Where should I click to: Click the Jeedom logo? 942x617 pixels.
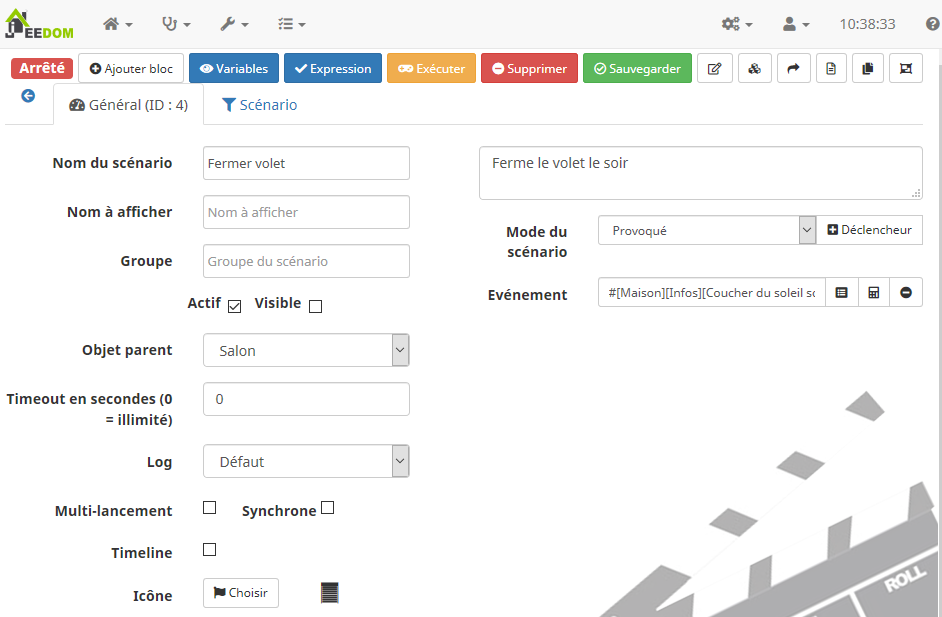pyautogui.click(x=40, y=24)
